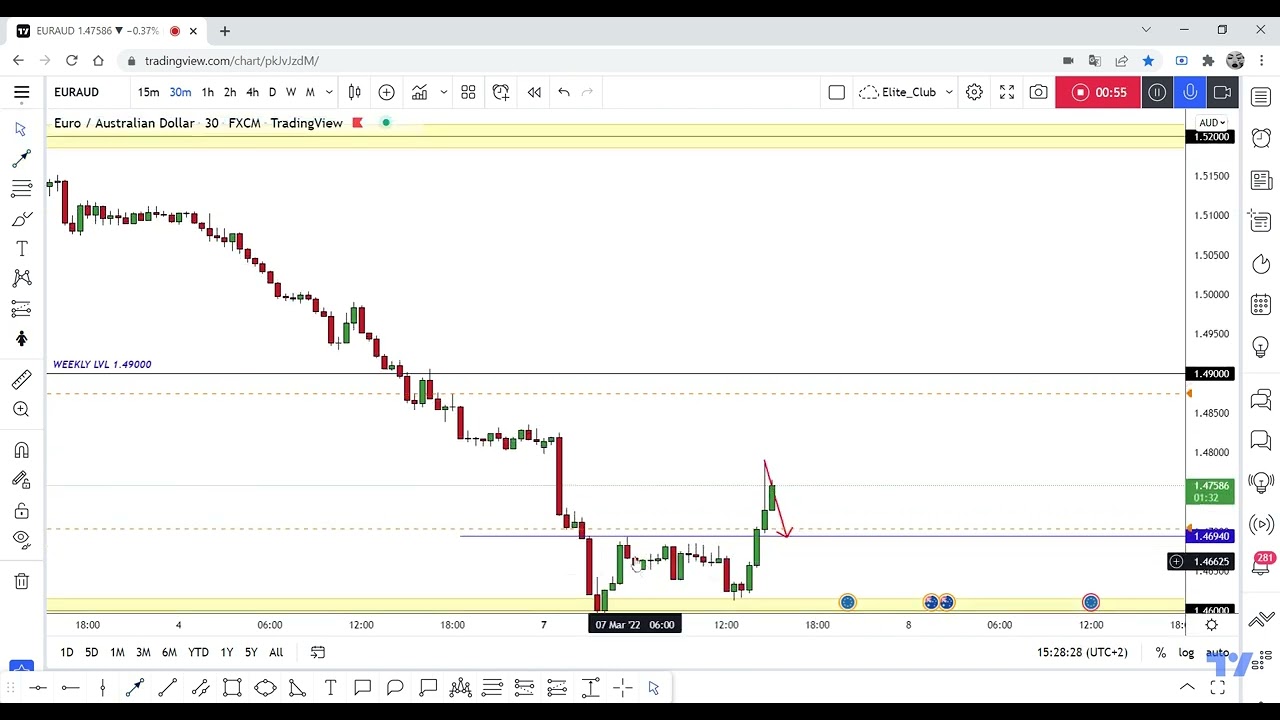
Task: Open the watchlist panel in right sidebar
Action: (1261, 97)
